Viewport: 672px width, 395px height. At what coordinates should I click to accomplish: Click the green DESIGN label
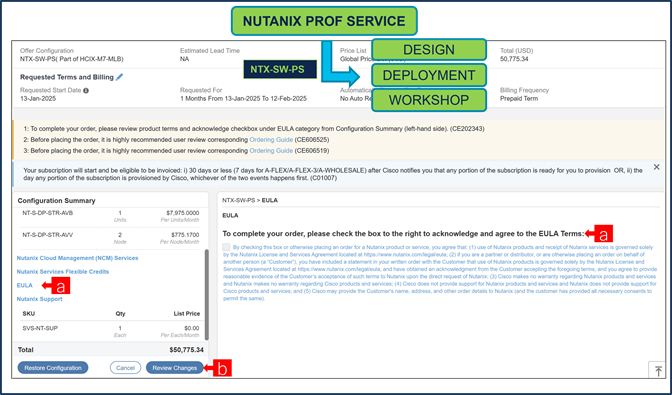point(429,50)
